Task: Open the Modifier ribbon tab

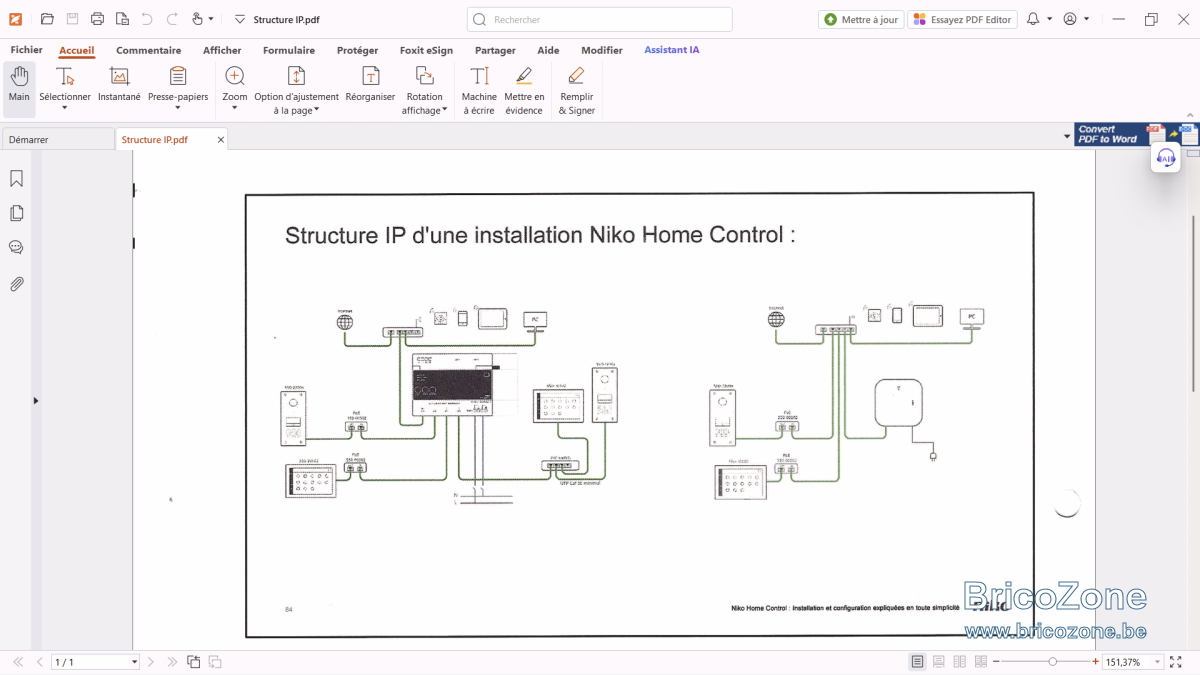Action: 602,50
